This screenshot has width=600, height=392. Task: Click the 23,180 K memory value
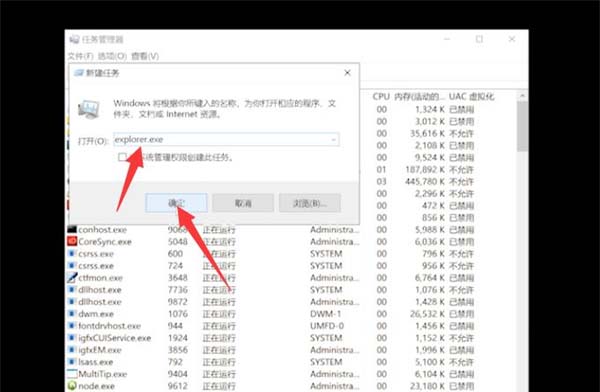click(x=427, y=386)
